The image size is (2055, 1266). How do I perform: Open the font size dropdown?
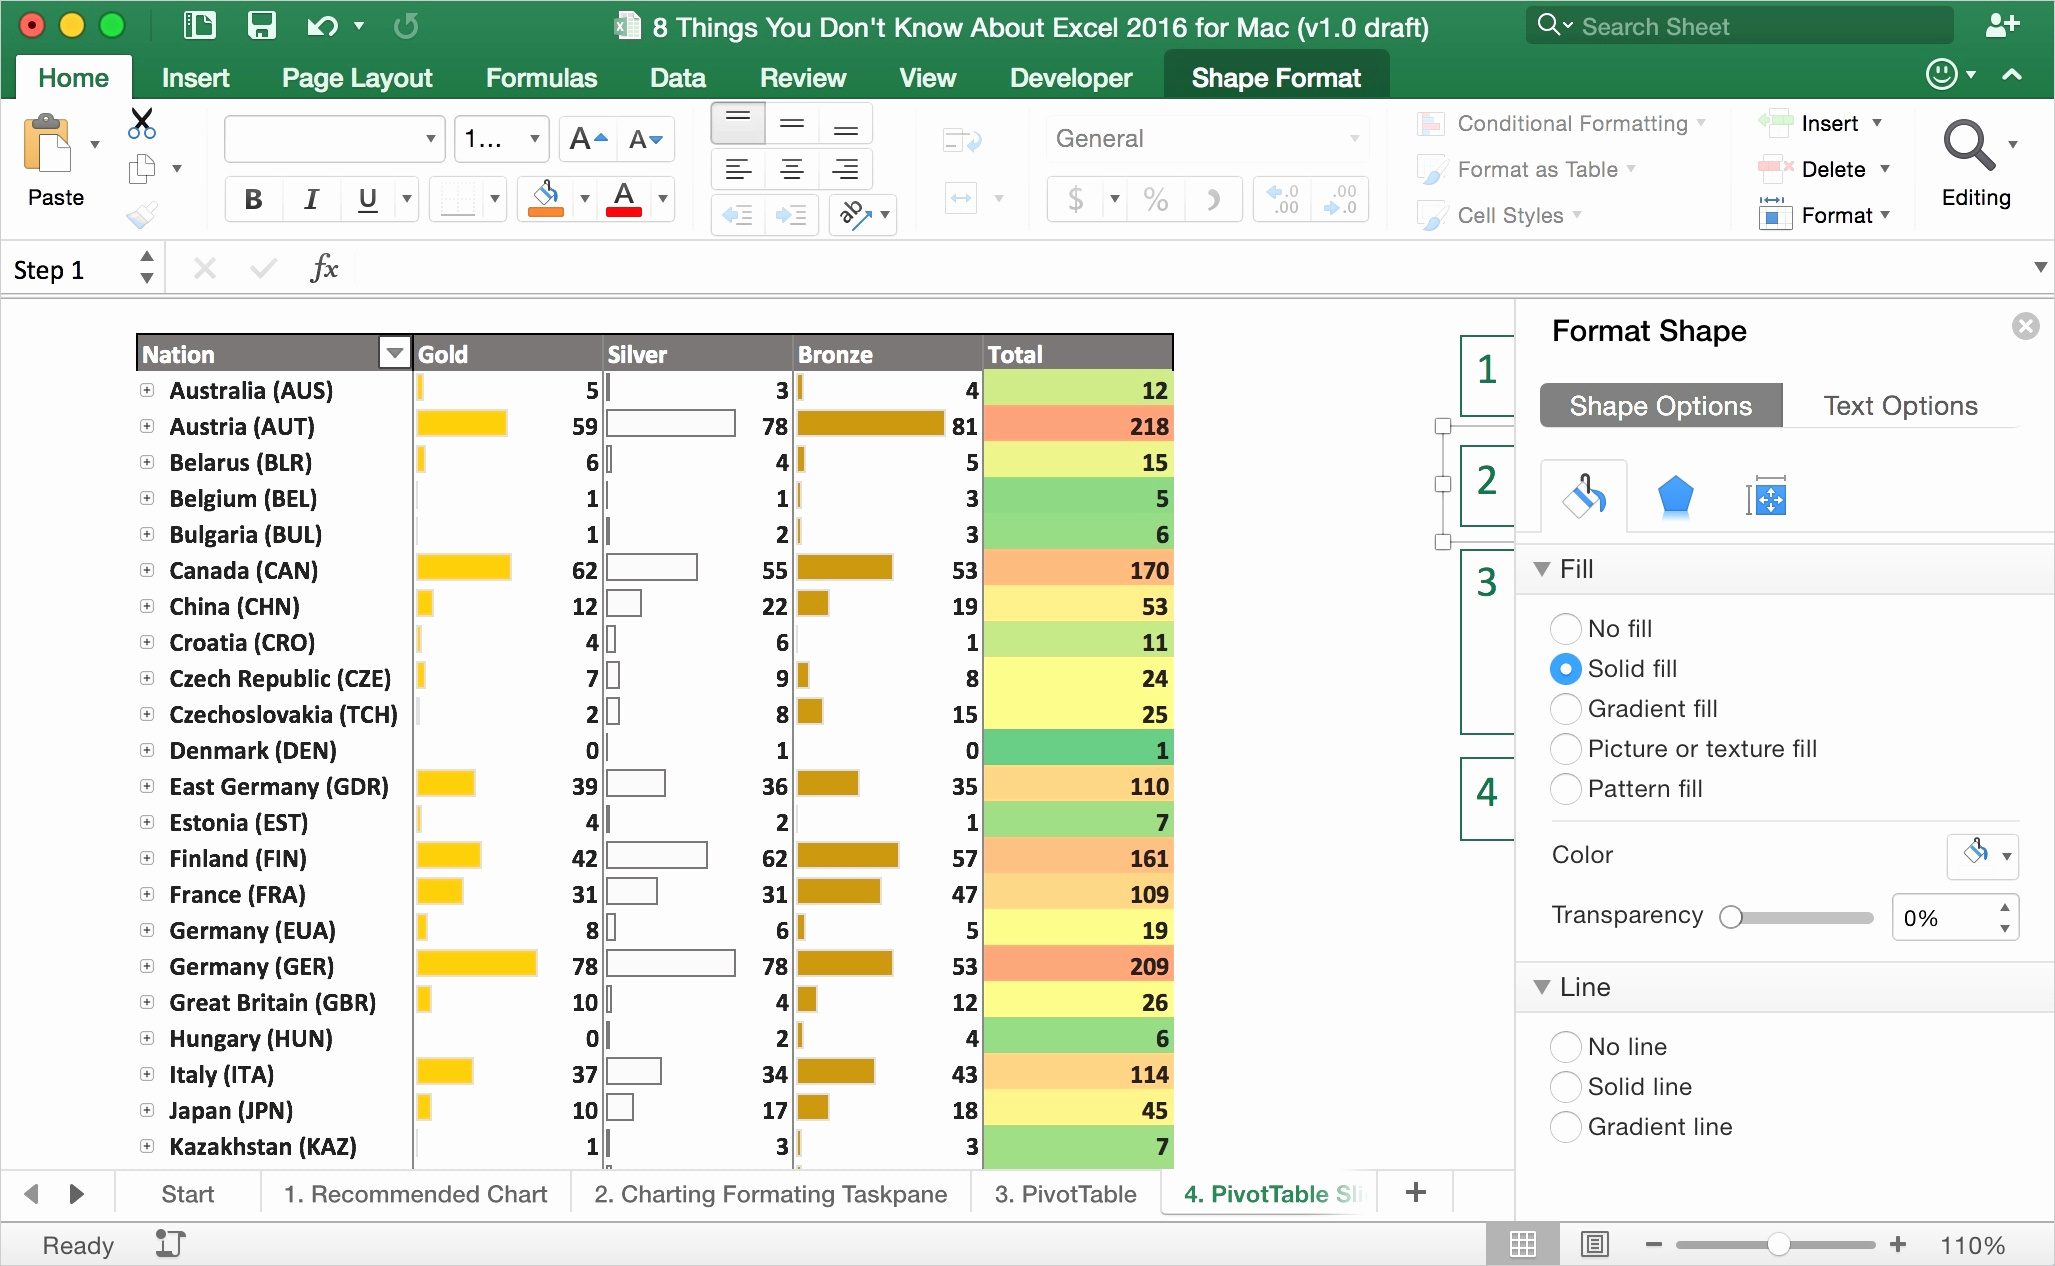click(534, 139)
